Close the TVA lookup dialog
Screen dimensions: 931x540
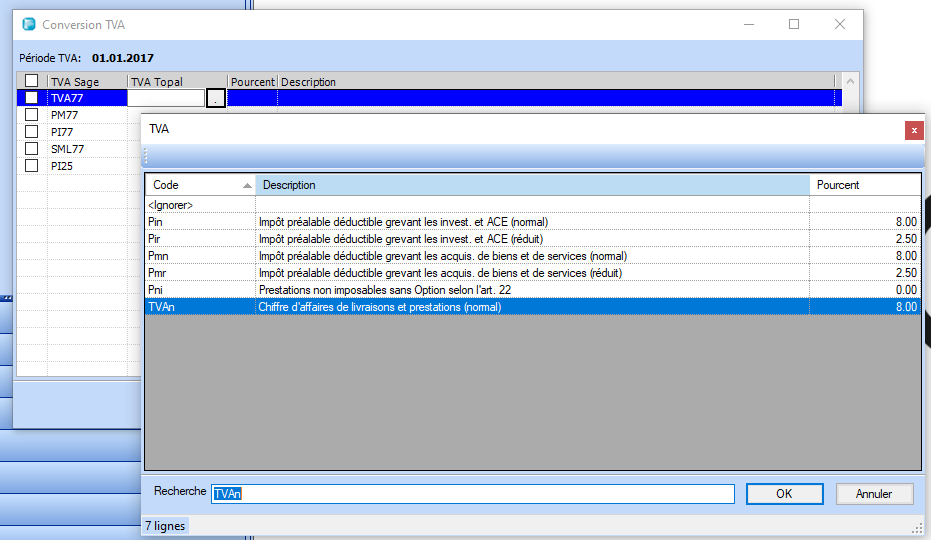coord(913,130)
